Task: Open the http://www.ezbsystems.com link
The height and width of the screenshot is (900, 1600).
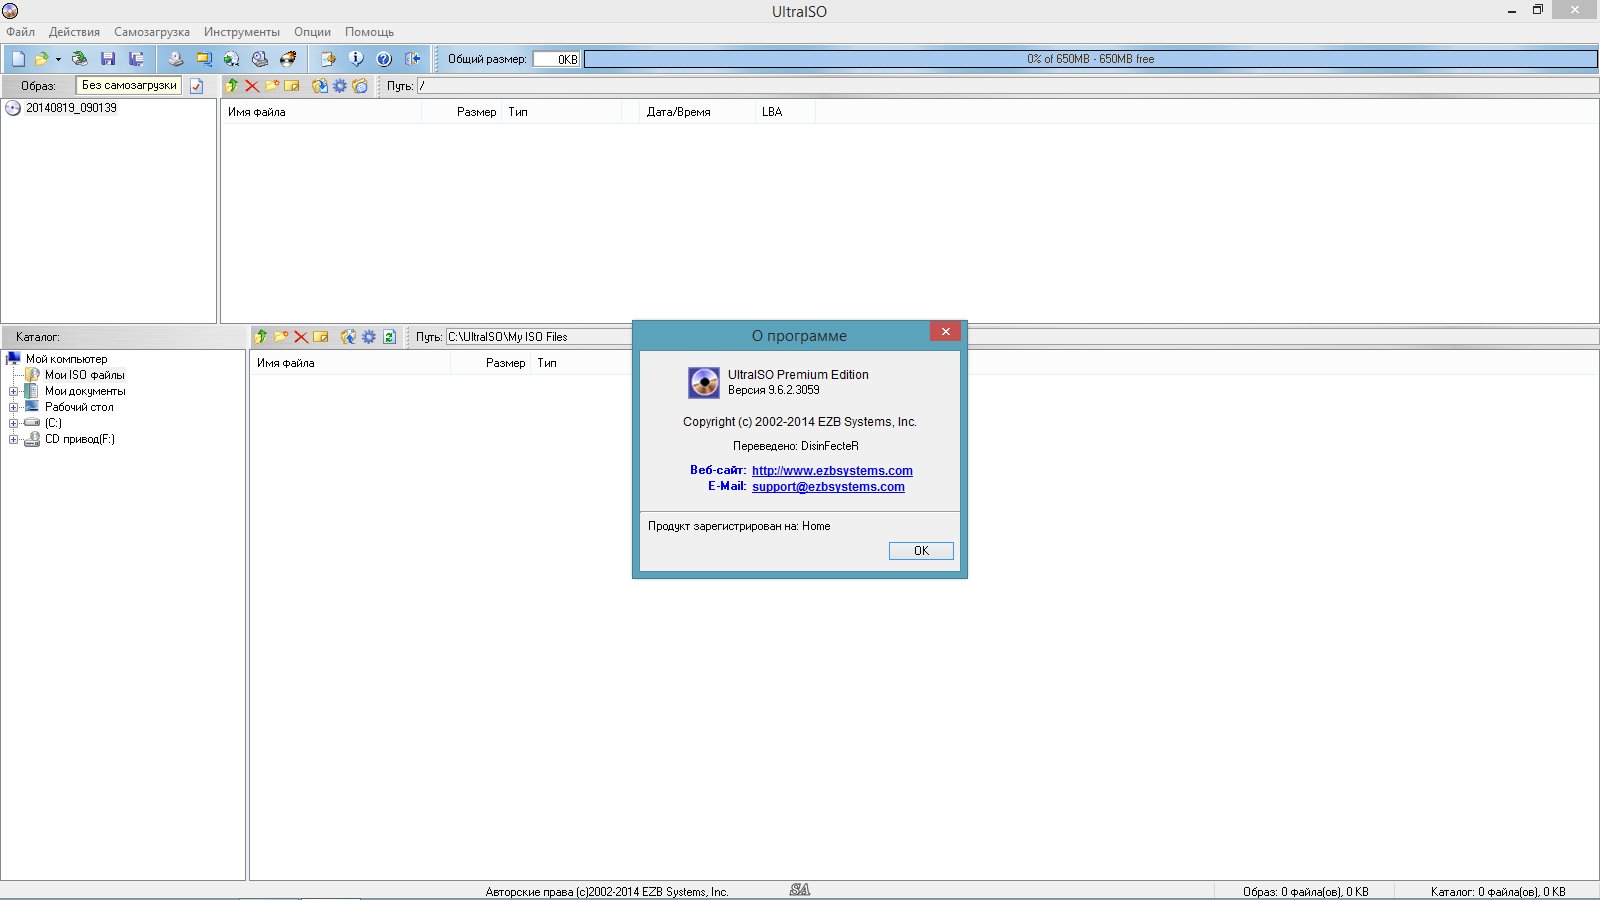Action: [x=832, y=471]
